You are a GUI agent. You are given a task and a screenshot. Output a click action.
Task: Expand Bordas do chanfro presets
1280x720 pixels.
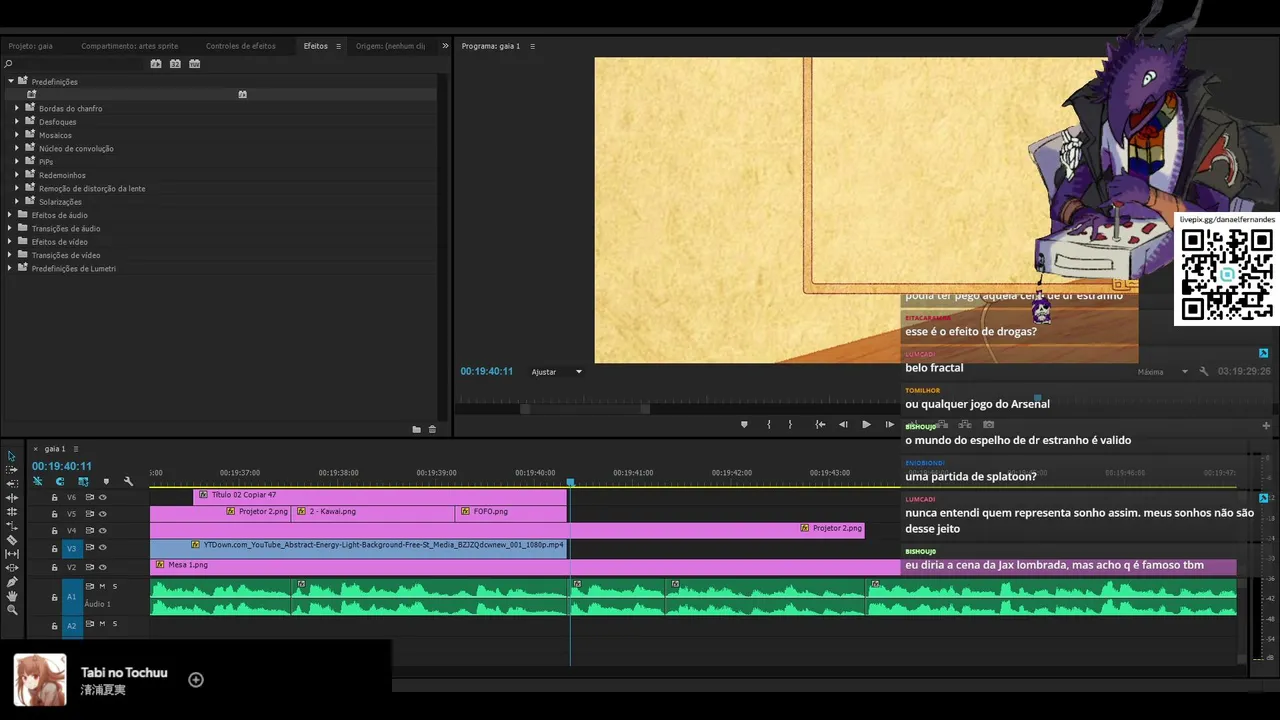click(17, 108)
